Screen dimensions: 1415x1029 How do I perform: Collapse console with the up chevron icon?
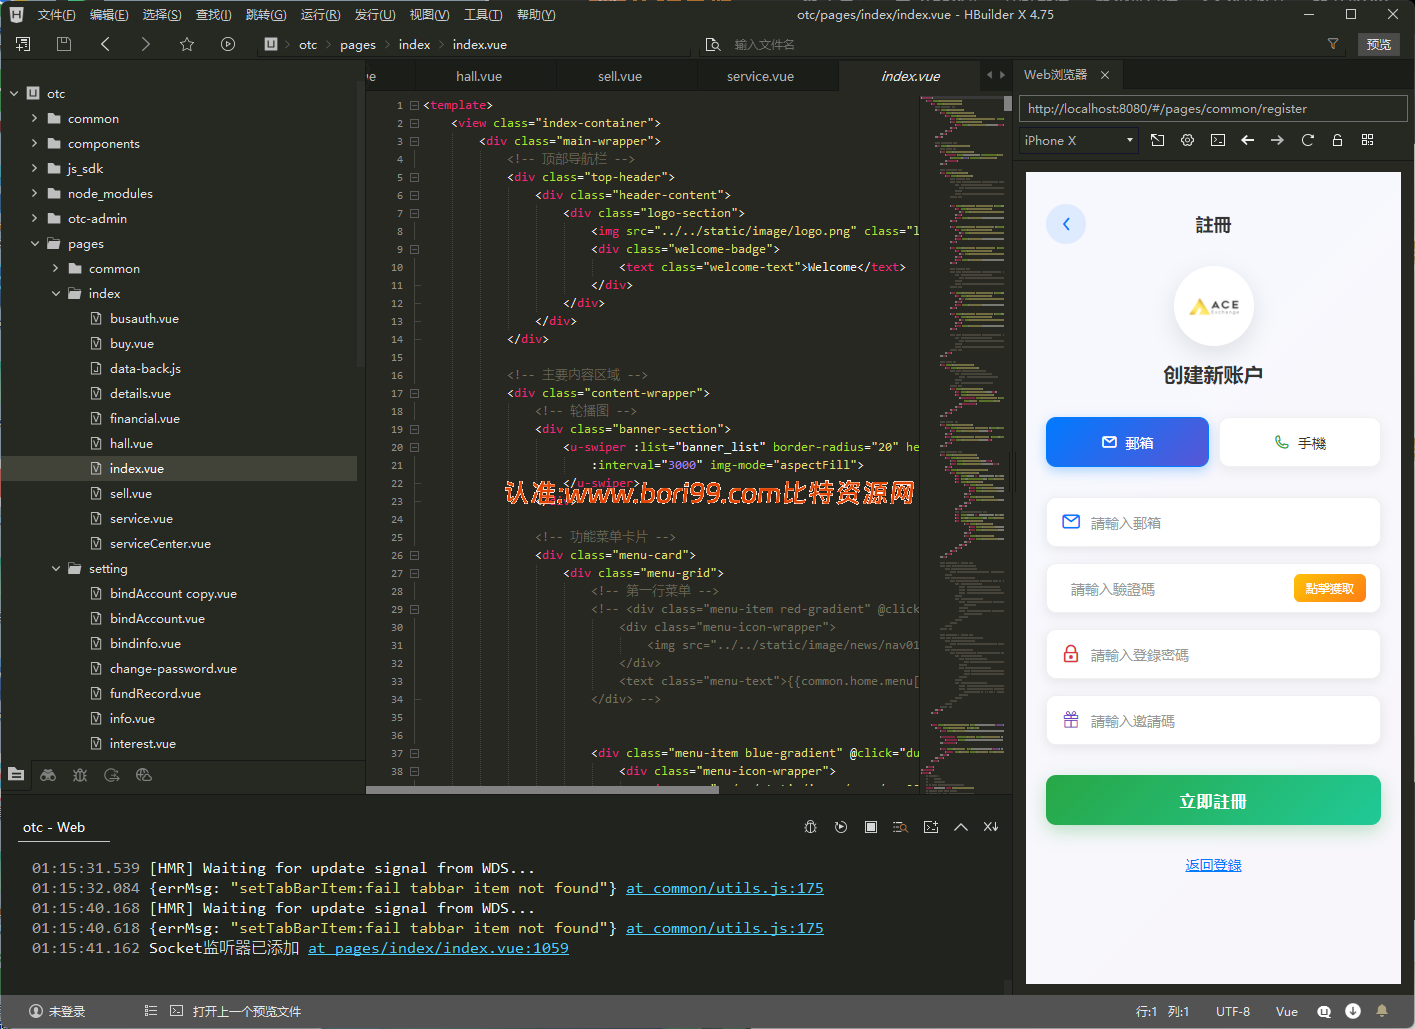(x=961, y=827)
